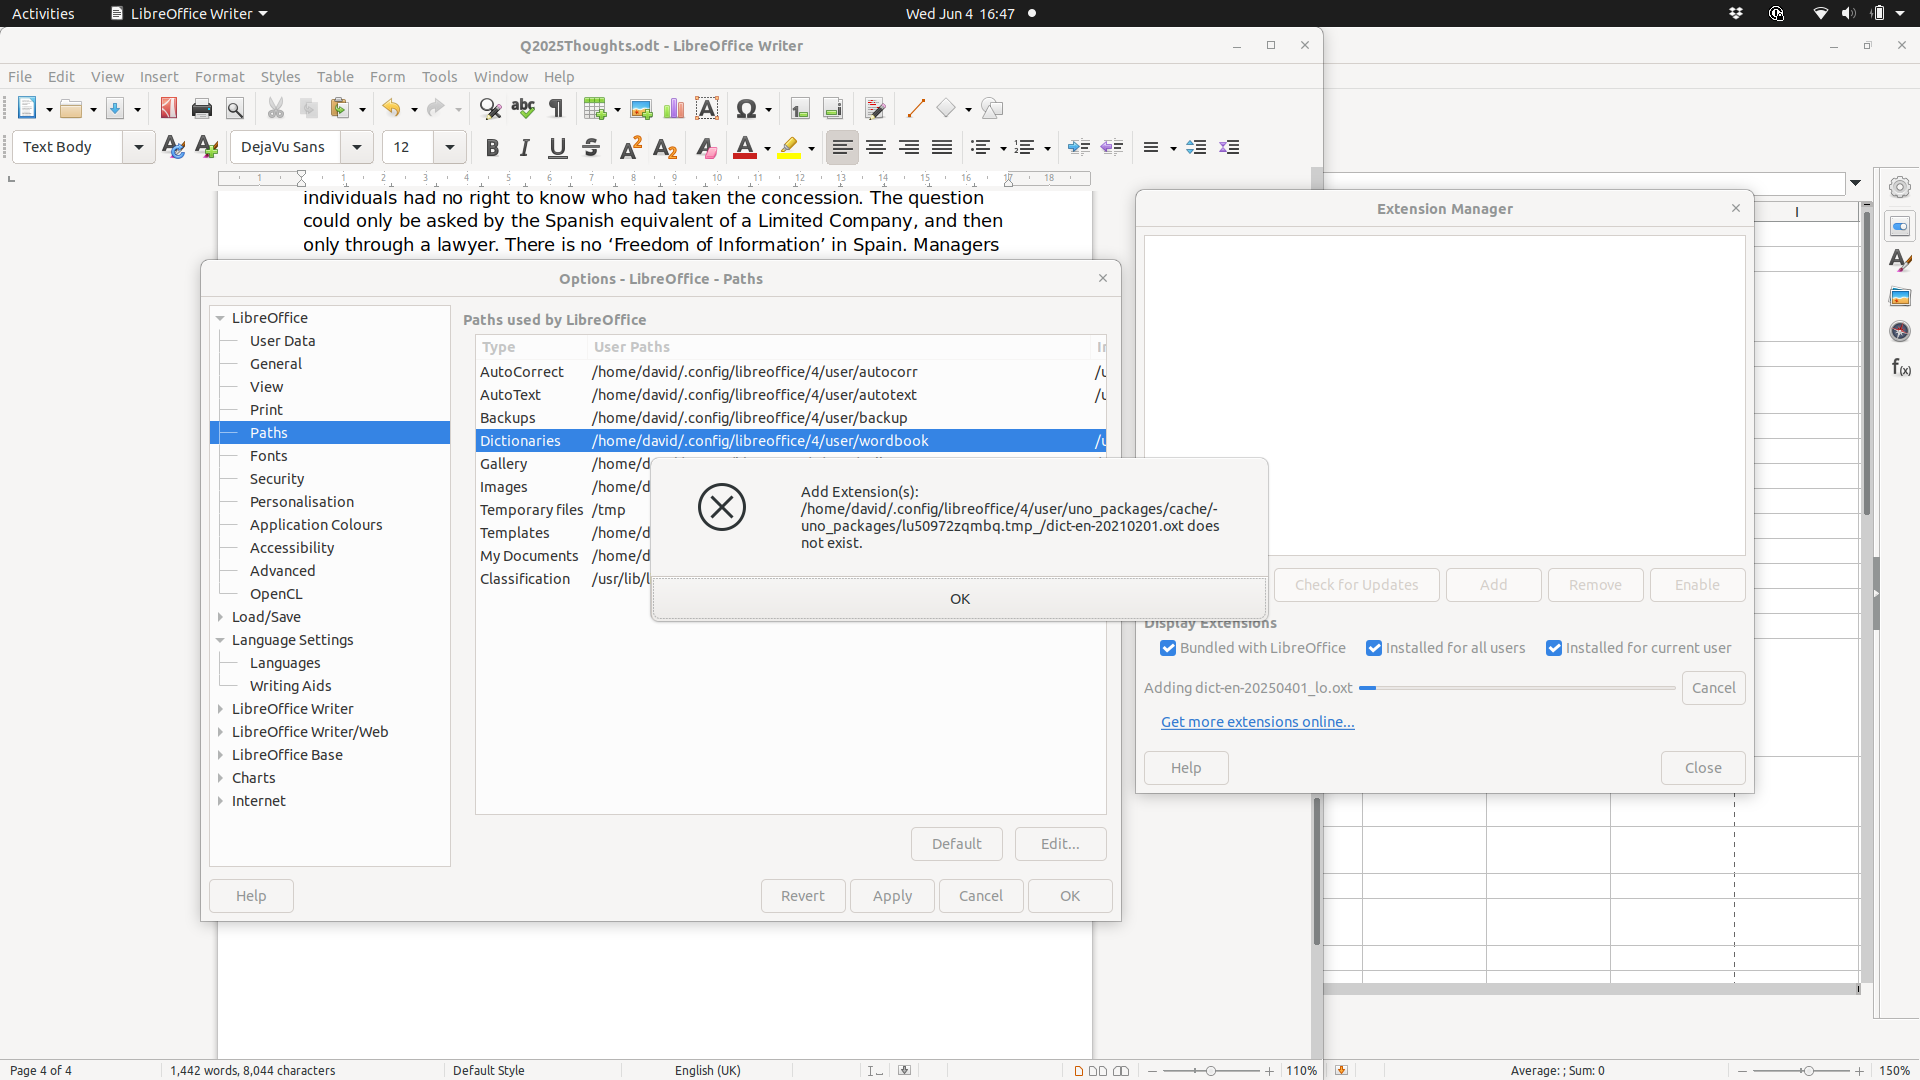Click Insert Chart icon
Viewport: 1920px width, 1080px height.
coord(674,108)
